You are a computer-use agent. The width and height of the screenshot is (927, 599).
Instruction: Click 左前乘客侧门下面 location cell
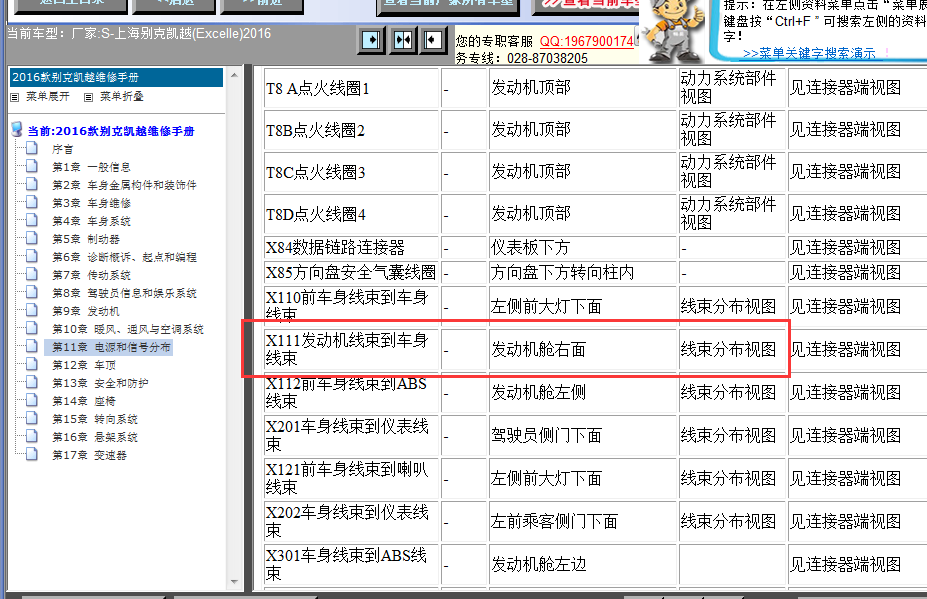(x=582, y=522)
